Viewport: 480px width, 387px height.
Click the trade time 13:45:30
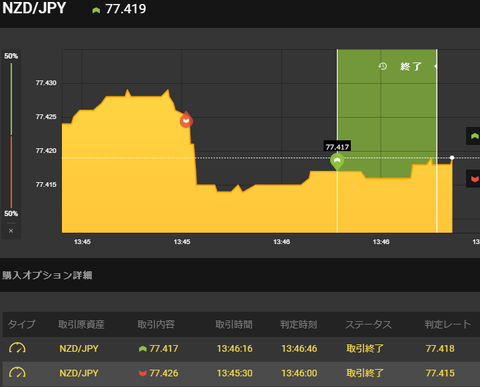pos(235,373)
